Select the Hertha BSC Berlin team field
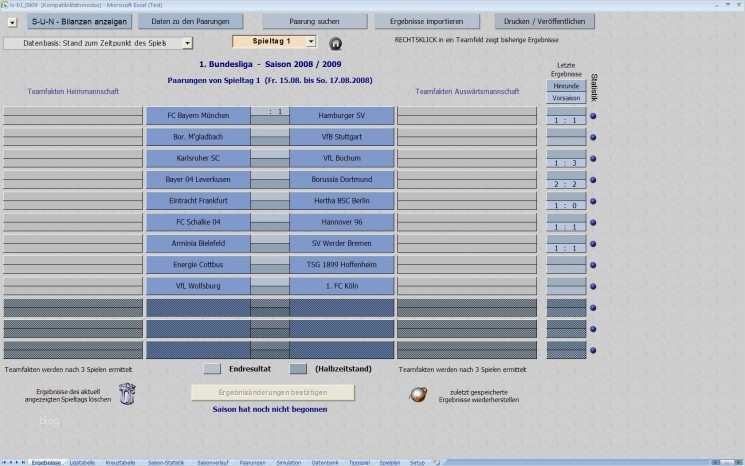 342,200
